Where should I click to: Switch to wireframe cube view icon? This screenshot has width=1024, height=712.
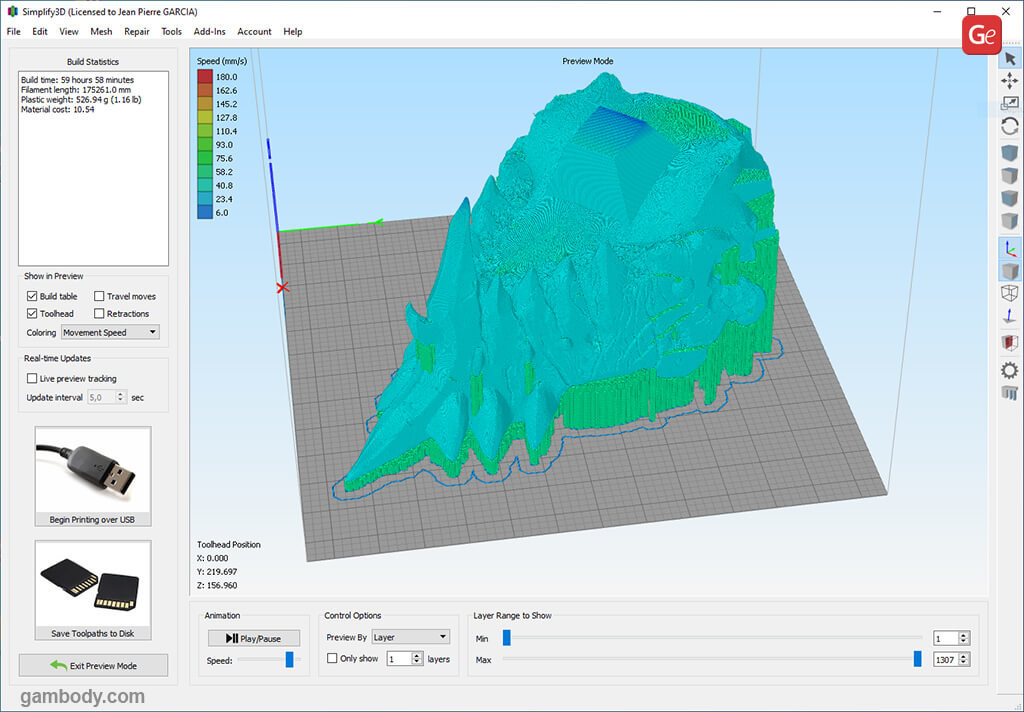click(x=1009, y=293)
